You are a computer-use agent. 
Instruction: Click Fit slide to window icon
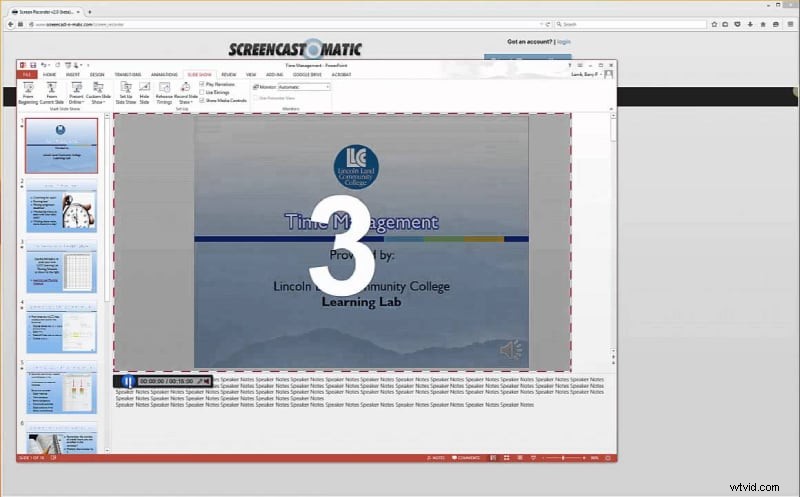pos(608,458)
